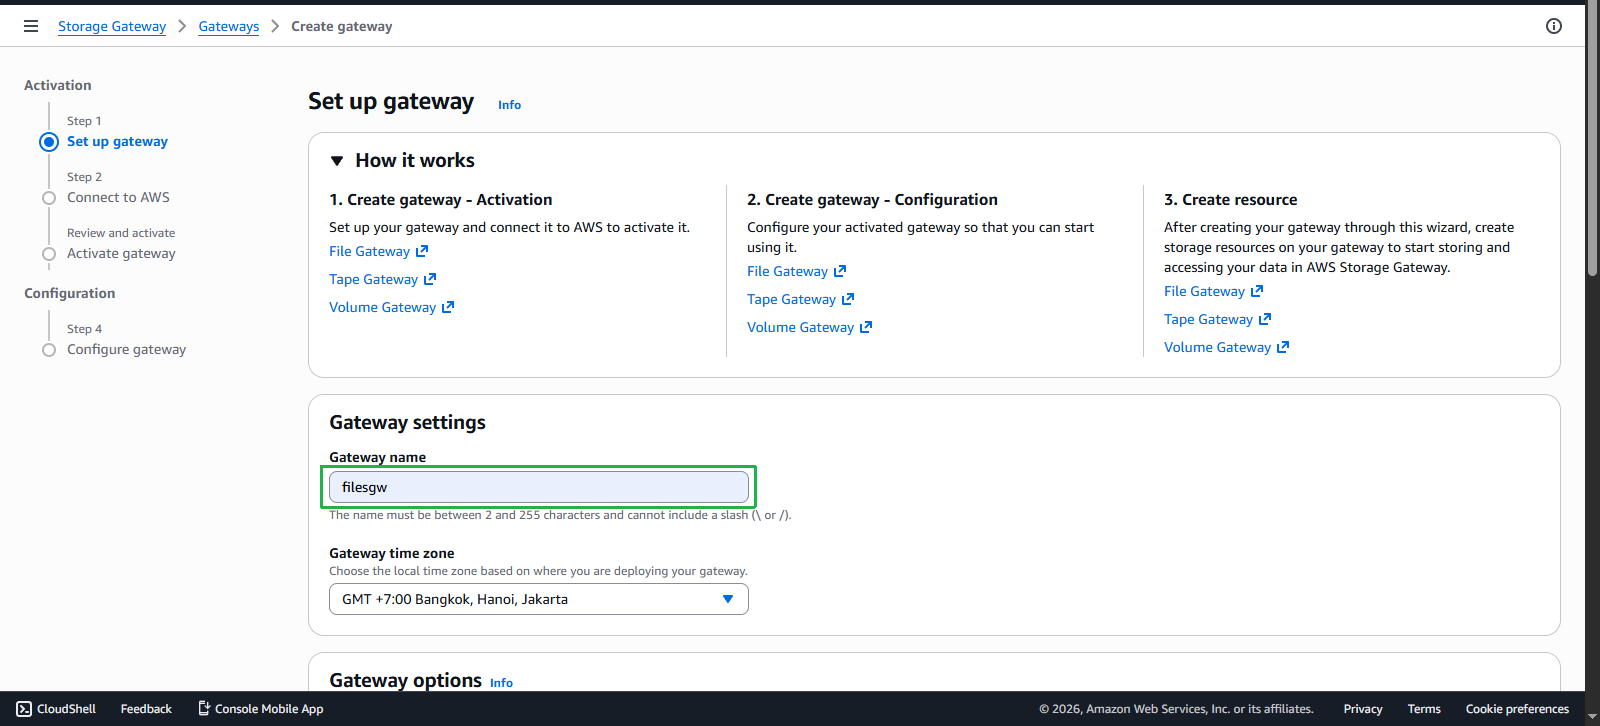The width and height of the screenshot is (1600, 726).
Task: Open Console Mobile App link
Action: [x=261, y=709]
